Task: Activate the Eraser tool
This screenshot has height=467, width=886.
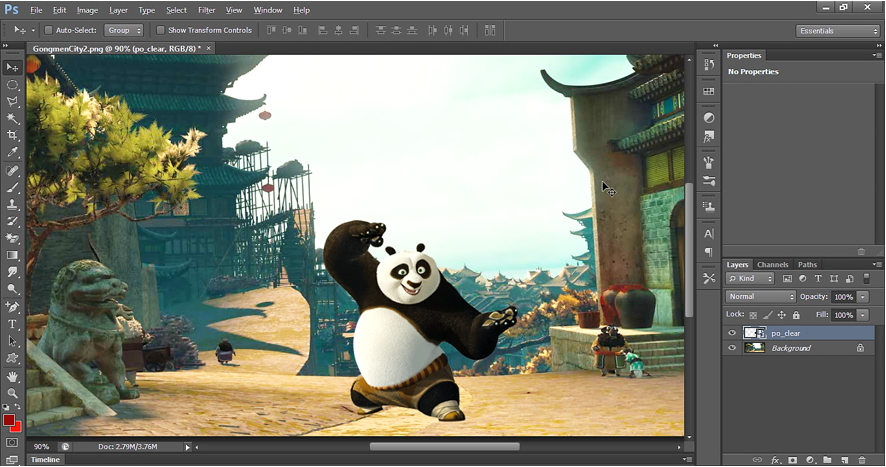Action: coord(12,238)
